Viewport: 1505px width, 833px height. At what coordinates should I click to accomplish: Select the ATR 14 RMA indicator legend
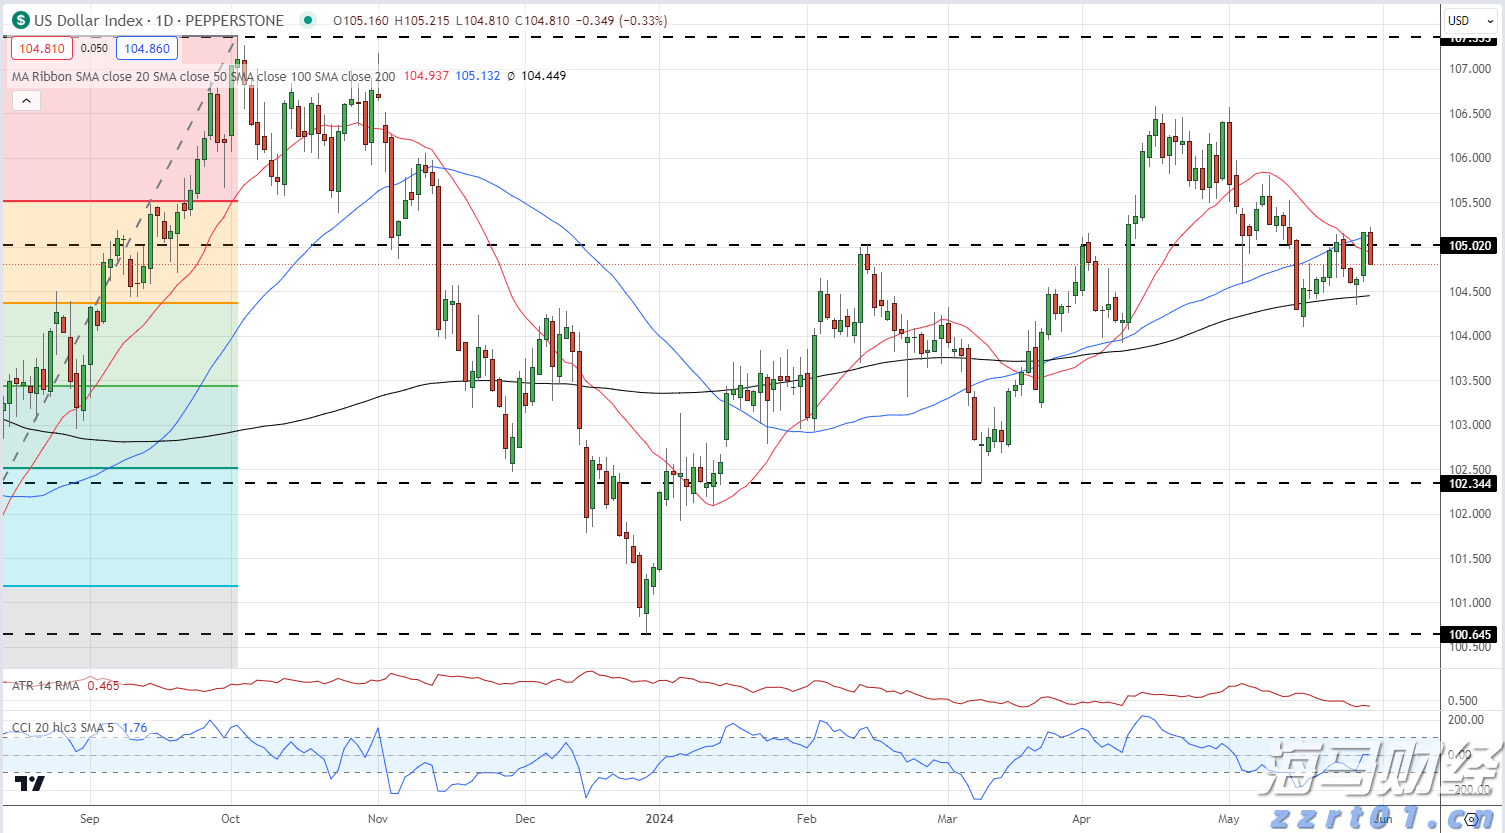point(46,686)
